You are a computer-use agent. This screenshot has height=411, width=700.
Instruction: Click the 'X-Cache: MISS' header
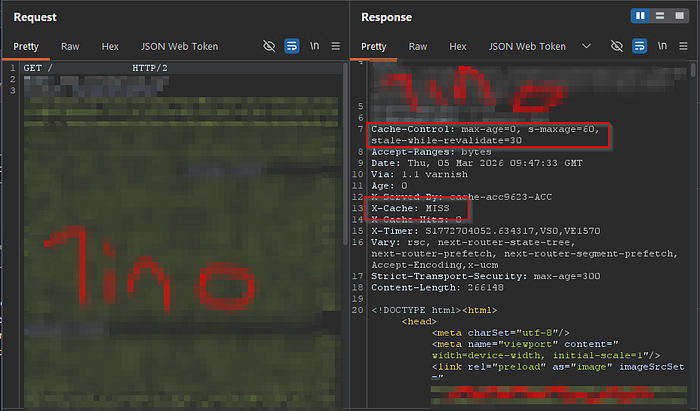[x=410, y=208]
